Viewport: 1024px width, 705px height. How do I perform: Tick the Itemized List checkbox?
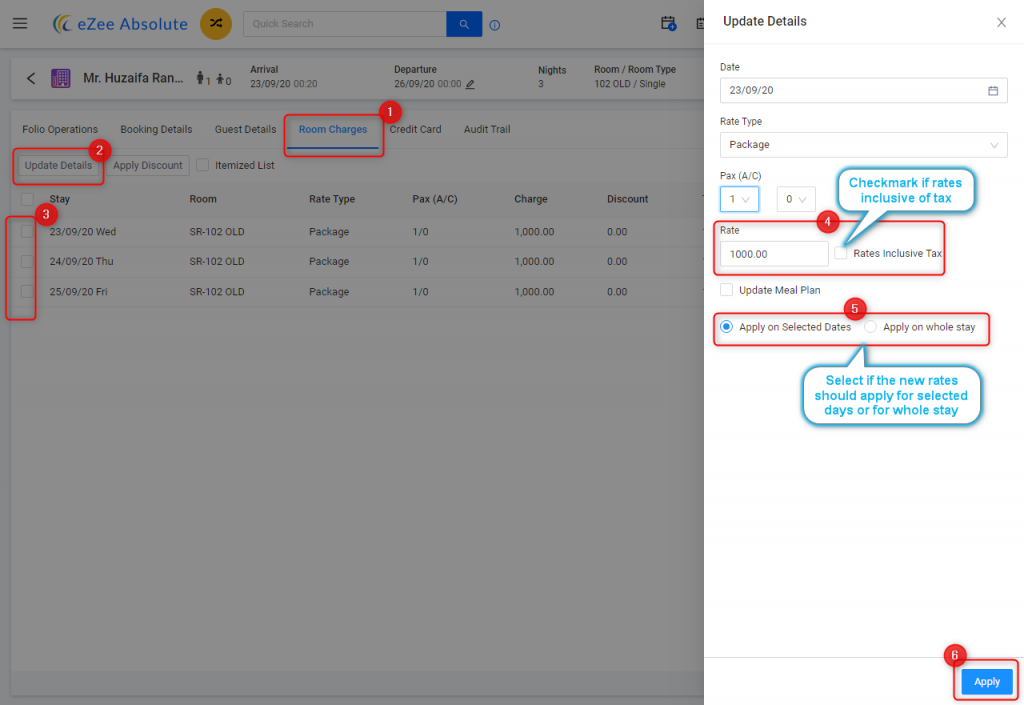coord(202,165)
